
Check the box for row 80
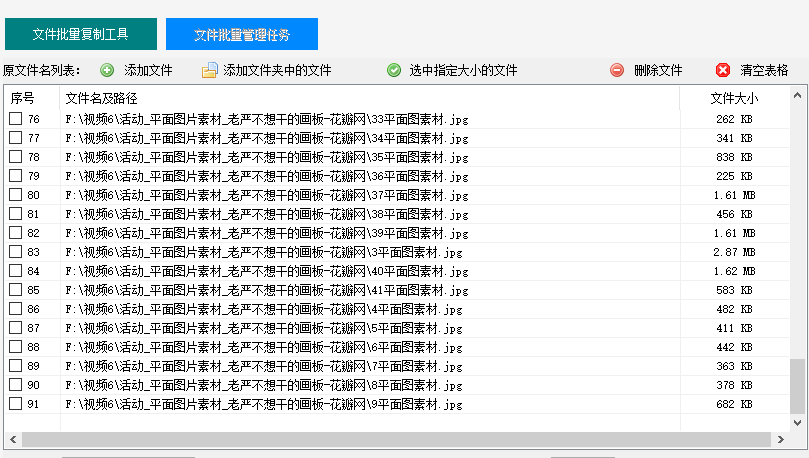coord(15,194)
